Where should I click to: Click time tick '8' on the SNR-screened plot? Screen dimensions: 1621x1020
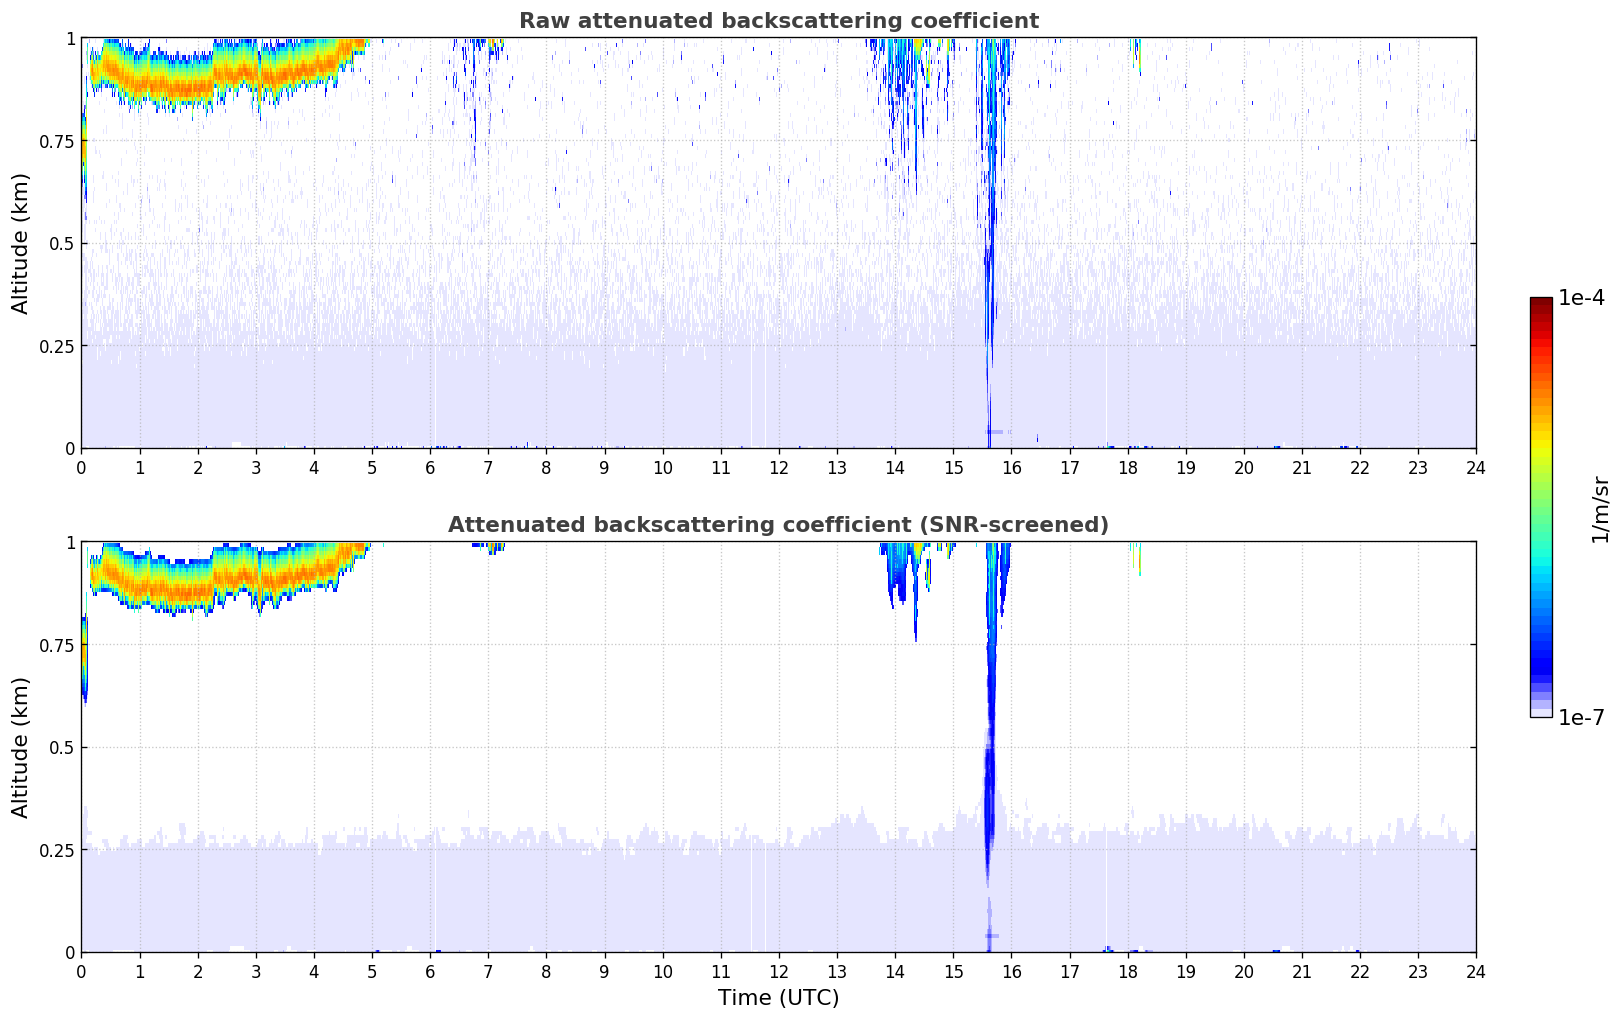[x=546, y=971]
